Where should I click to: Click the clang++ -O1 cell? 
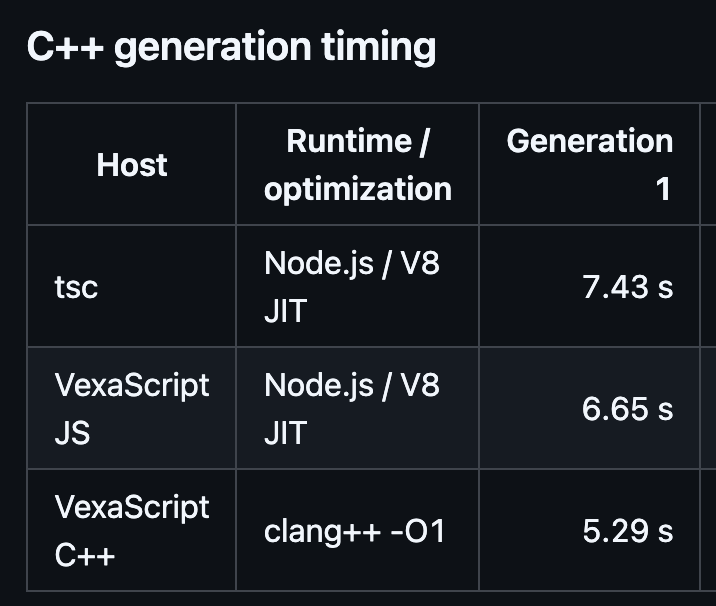click(358, 530)
